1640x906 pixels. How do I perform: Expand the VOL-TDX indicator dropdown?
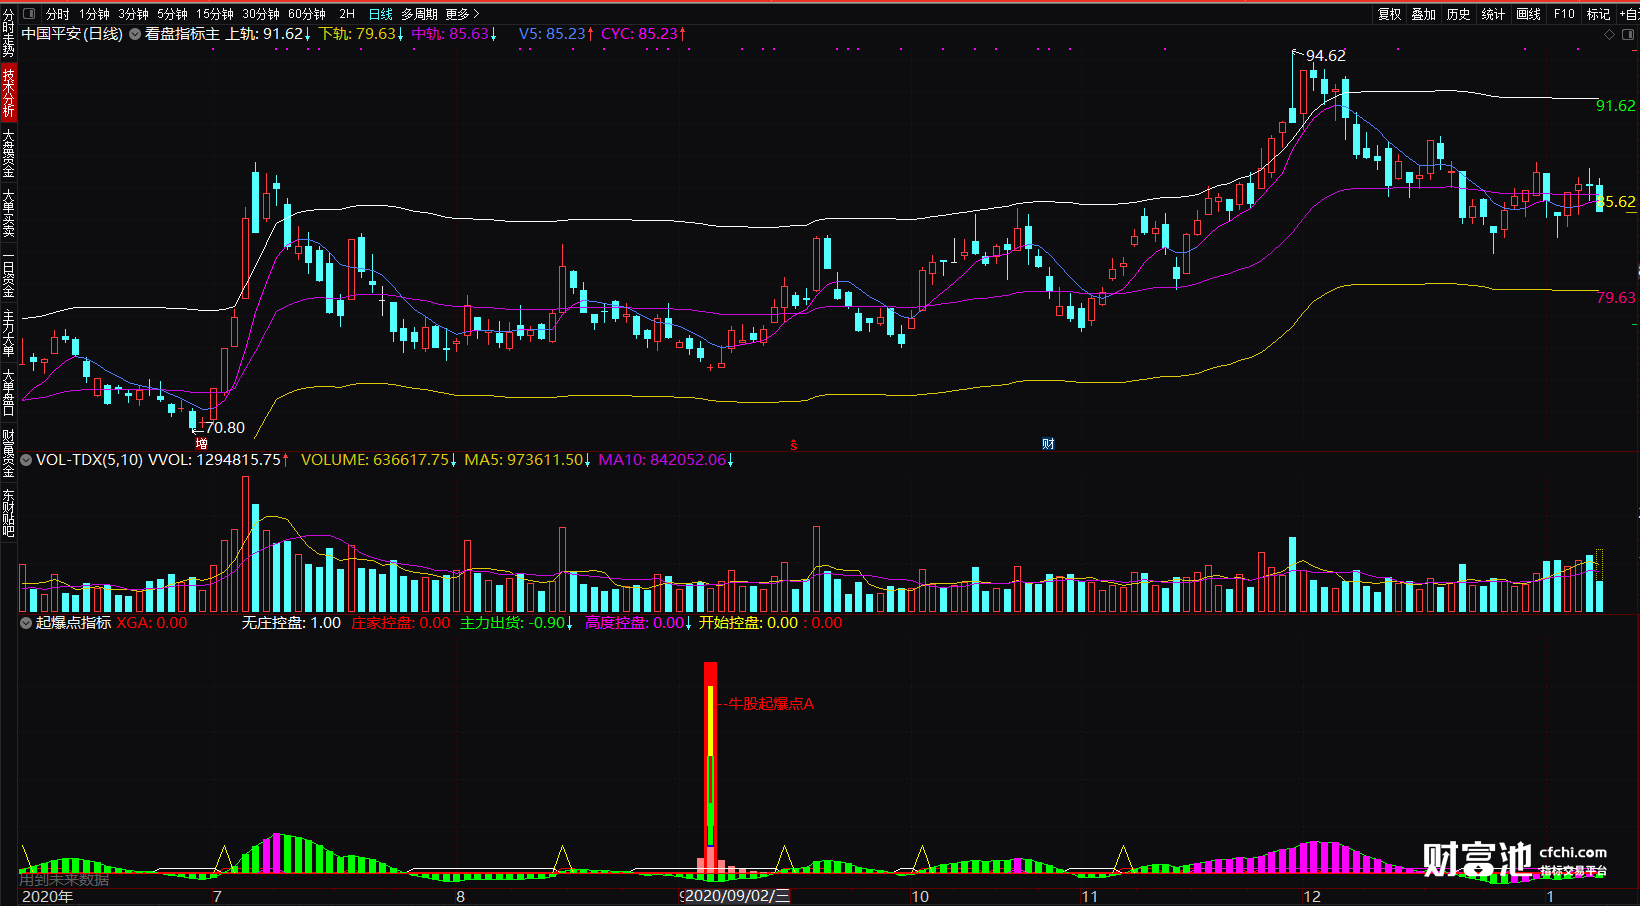(26, 460)
